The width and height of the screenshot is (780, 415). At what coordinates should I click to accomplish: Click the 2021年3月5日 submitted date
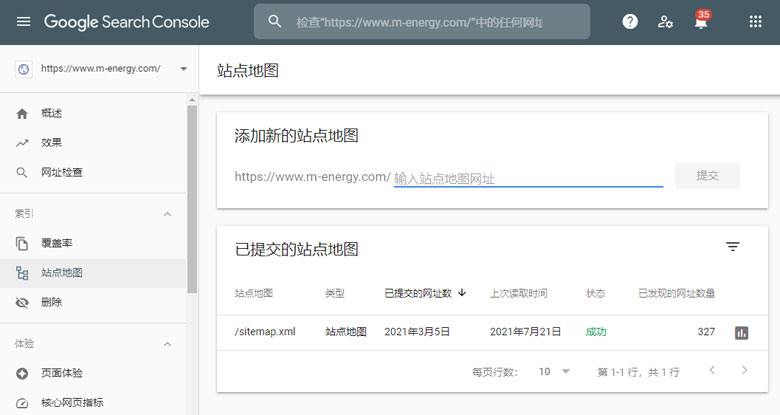pyautogui.click(x=417, y=332)
